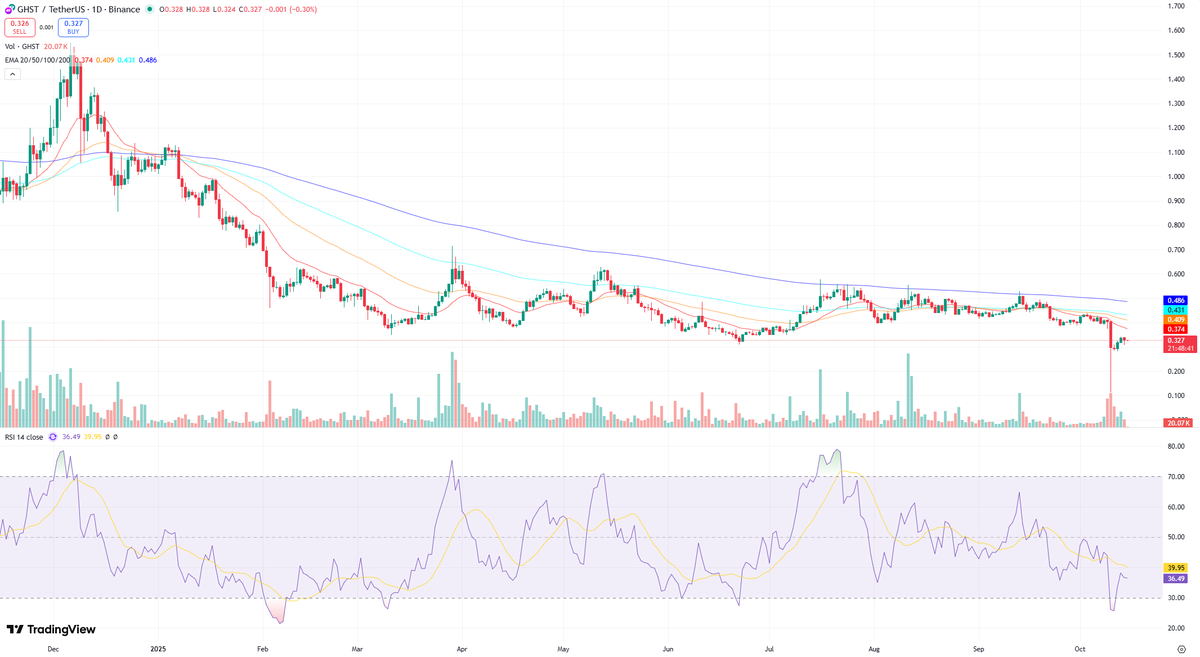Screen dimensions: 1200x657
Task: Click the red 20.07K volume axis label
Action: coord(1176,423)
